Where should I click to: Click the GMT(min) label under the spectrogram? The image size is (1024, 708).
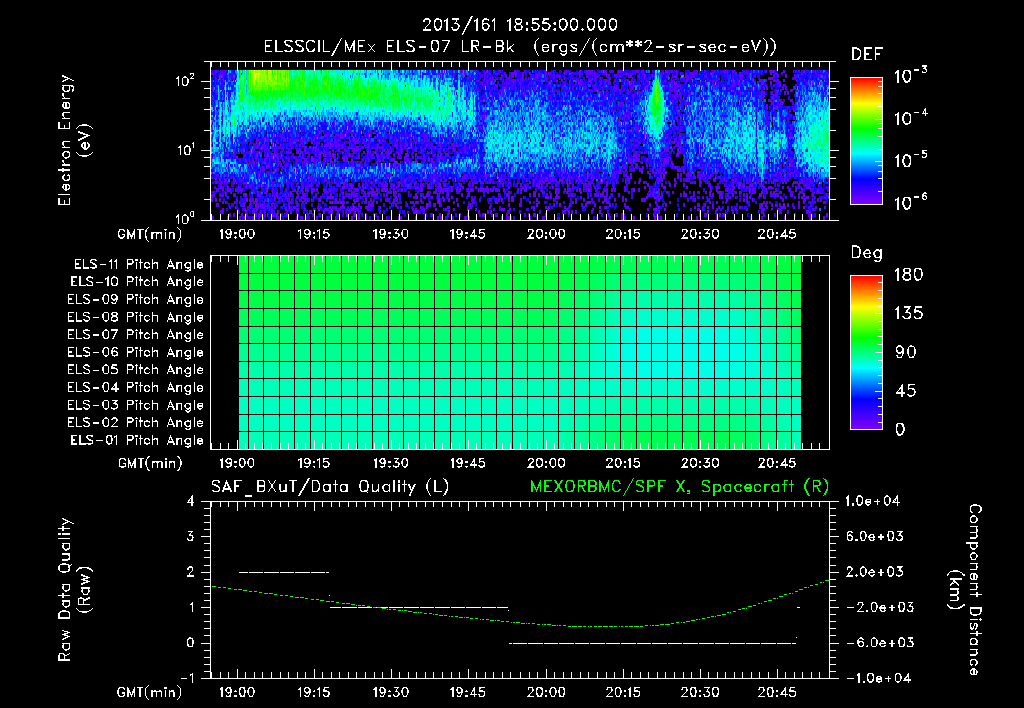149,234
